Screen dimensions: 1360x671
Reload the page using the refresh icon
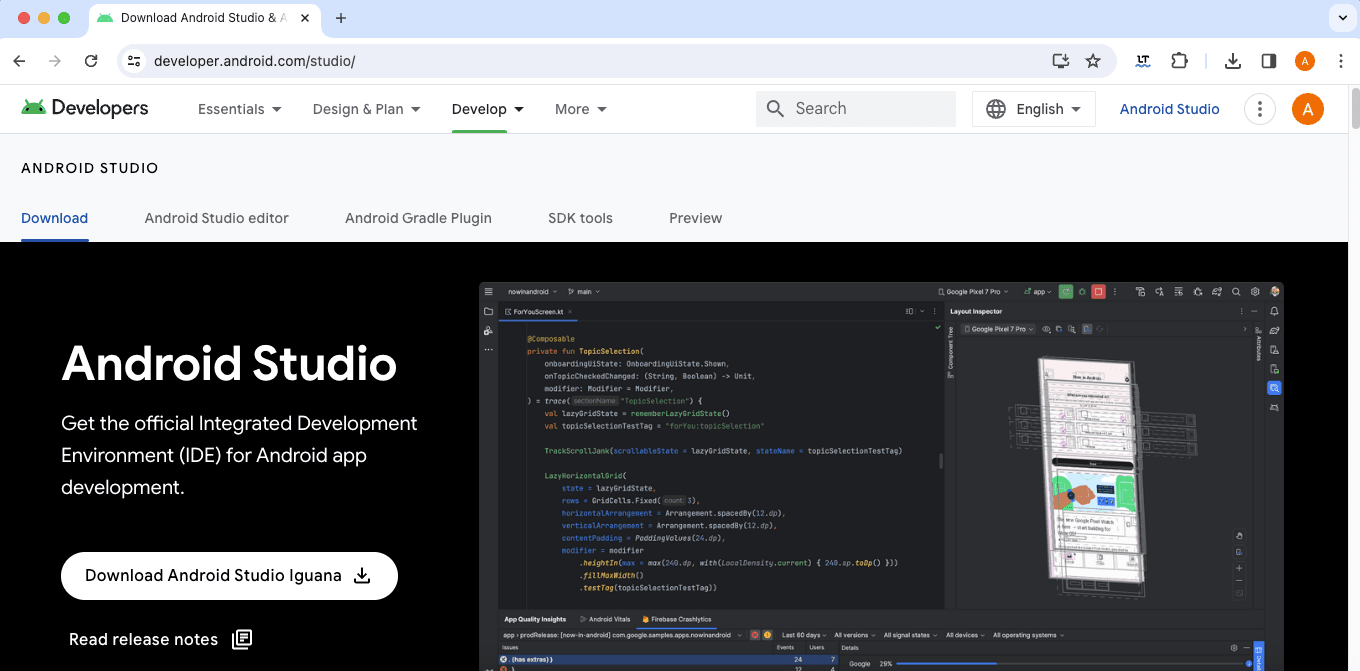pyautogui.click(x=91, y=61)
